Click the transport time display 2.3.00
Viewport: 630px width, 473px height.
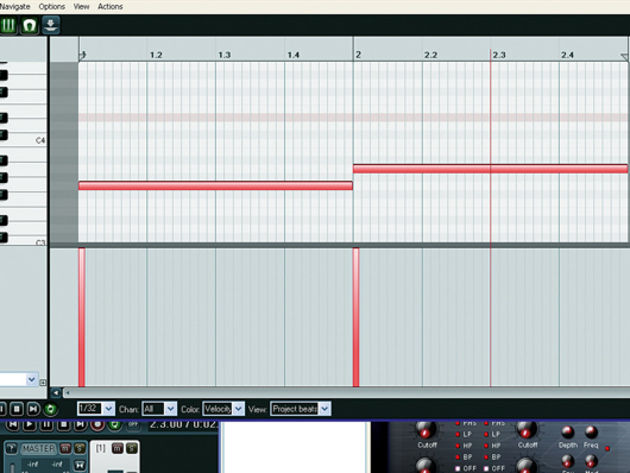click(x=183, y=425)
